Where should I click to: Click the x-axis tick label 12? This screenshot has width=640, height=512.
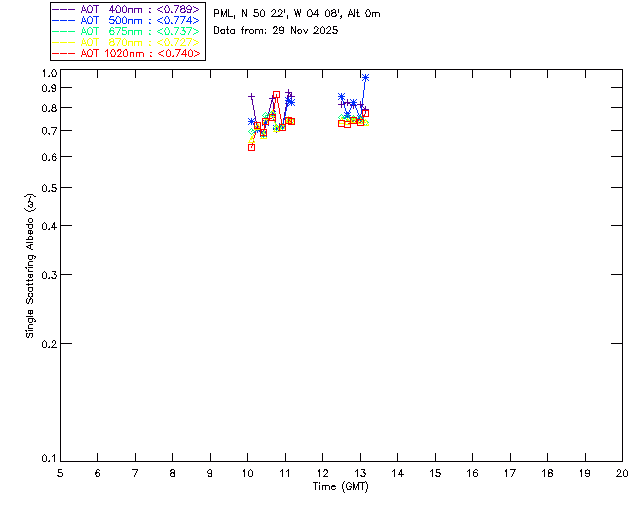click(x=322, y=473)
